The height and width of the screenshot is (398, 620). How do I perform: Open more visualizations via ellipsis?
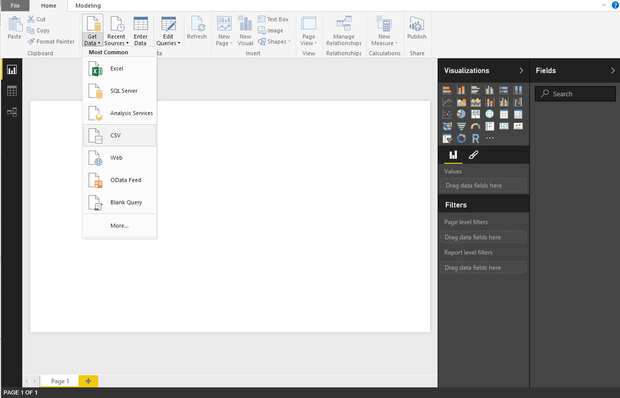490,138
